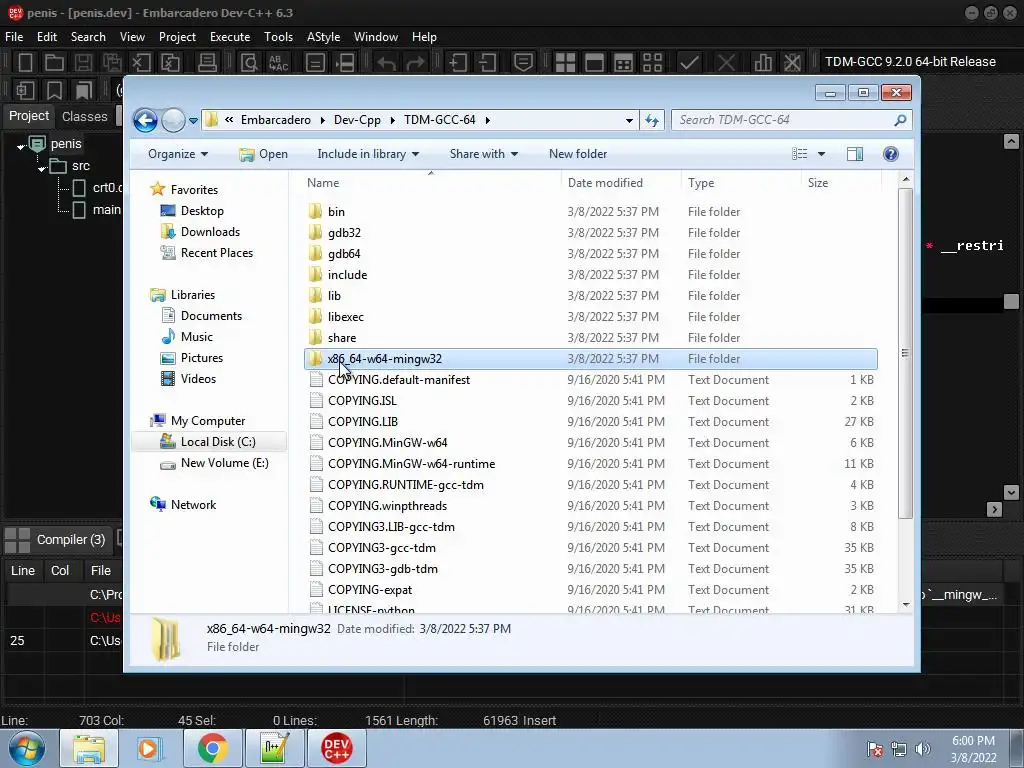Collapse the src folder tree node
The image size is (1024, 768).
click(x=42, y=168)
